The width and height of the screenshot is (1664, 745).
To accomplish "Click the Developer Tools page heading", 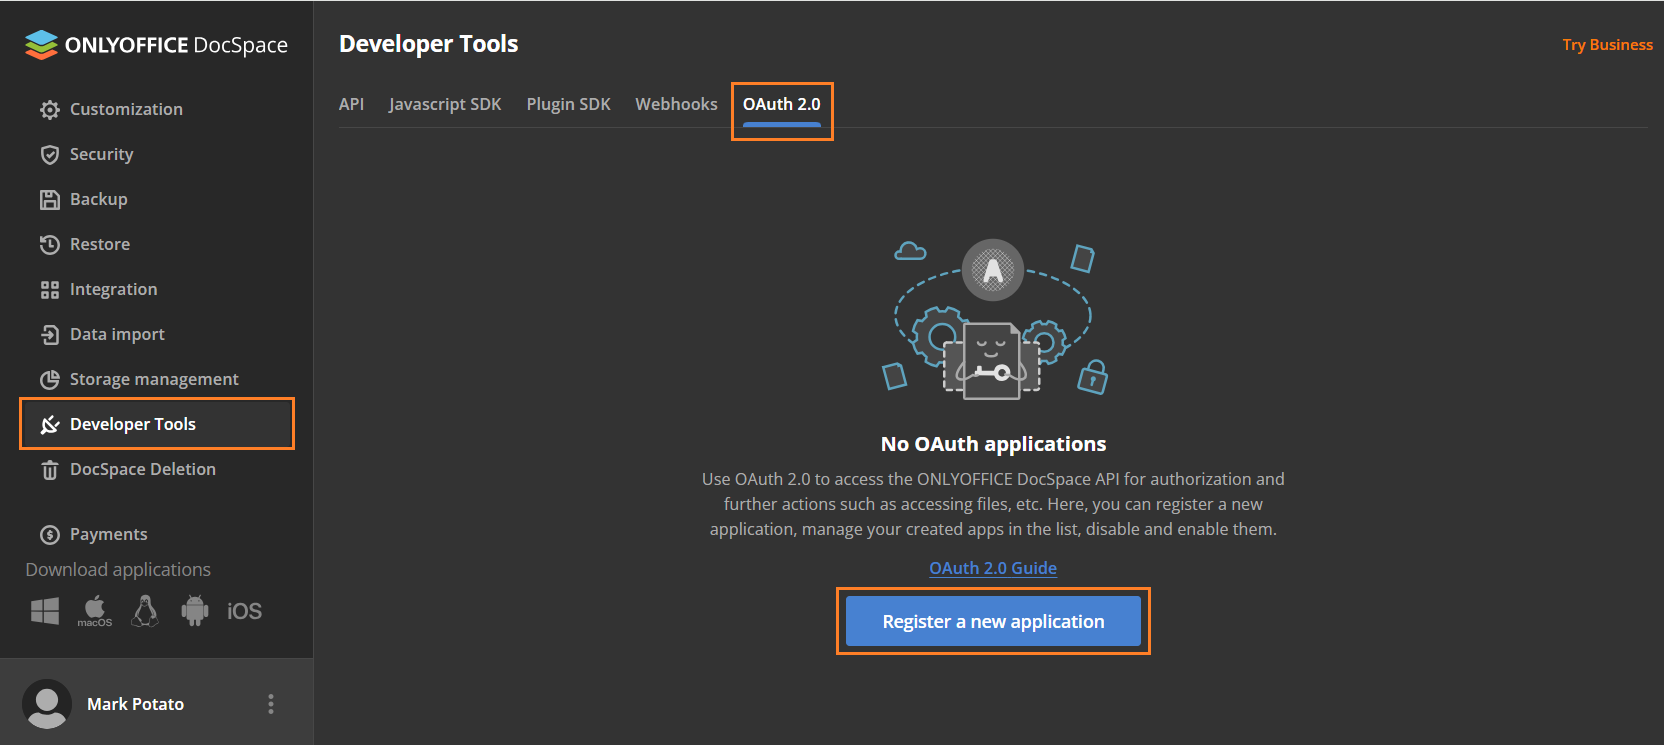I will pos(429,44).
